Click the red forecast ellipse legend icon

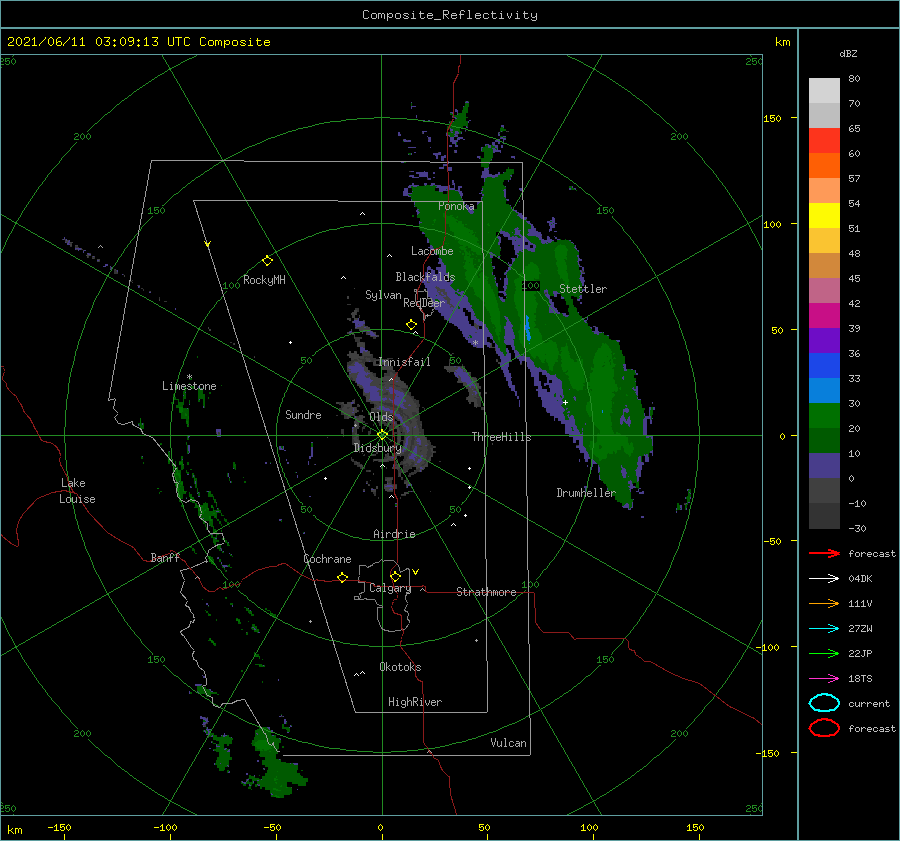click(824, 728)
